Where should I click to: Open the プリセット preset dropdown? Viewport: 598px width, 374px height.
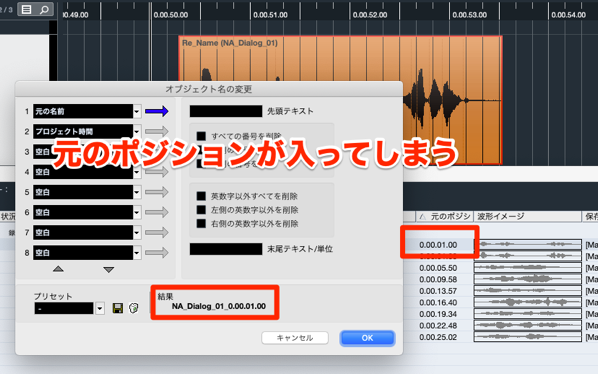(100, 308)
